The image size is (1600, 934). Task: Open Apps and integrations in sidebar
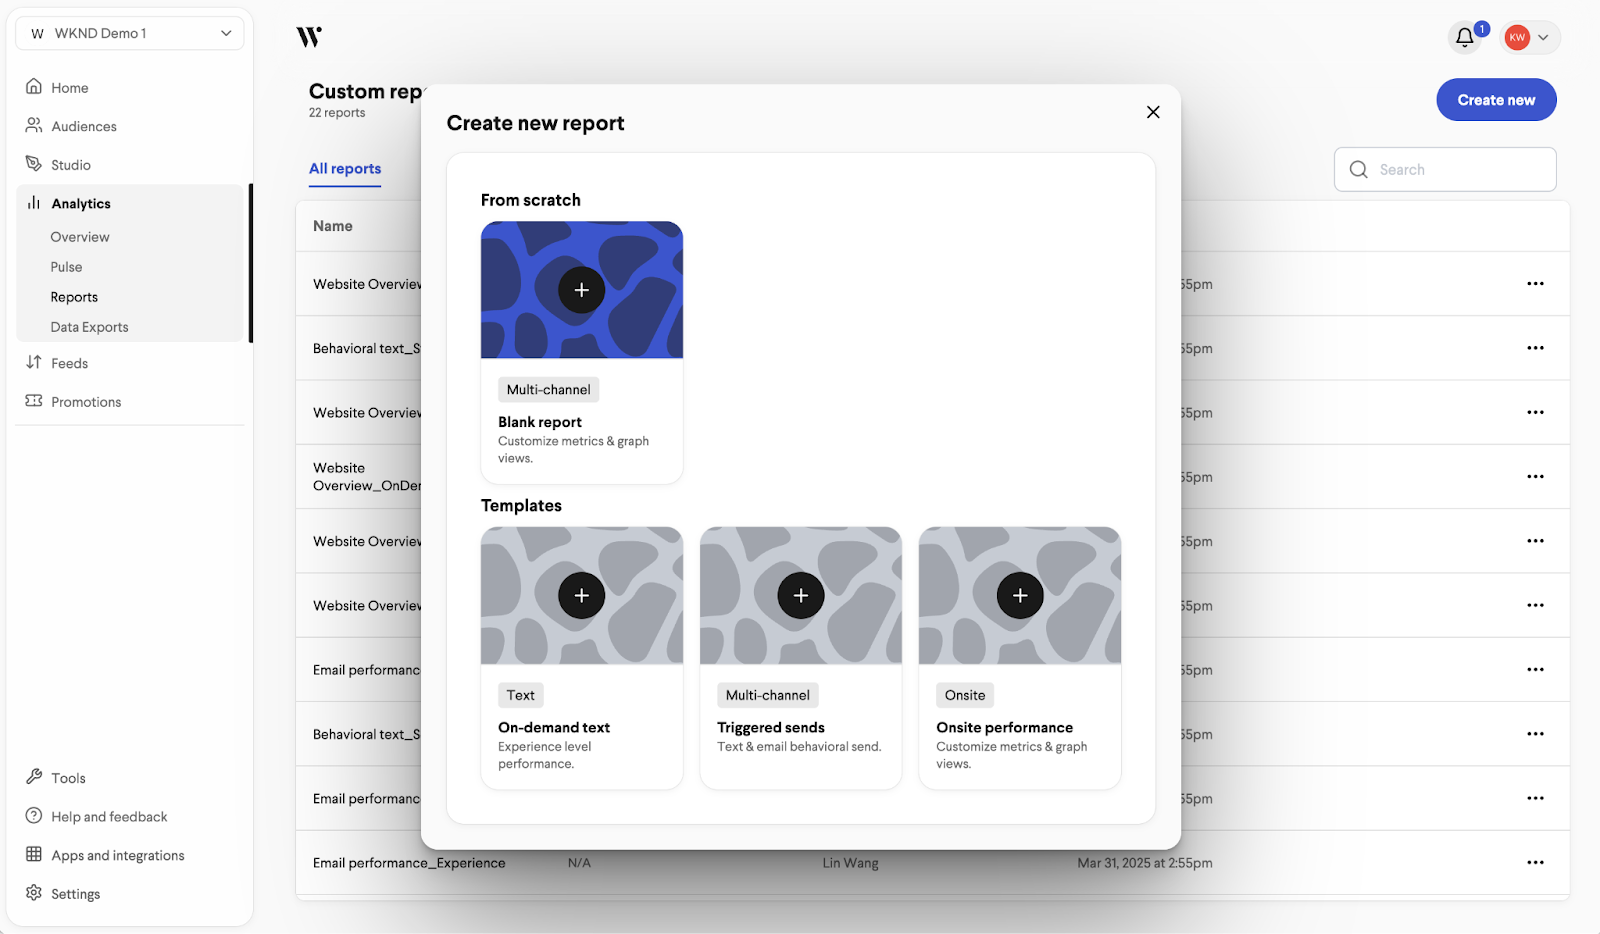[117, 855]
